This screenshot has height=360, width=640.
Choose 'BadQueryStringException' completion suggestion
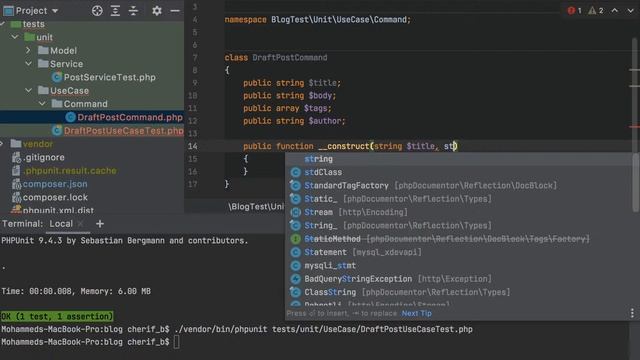(459, 279)
